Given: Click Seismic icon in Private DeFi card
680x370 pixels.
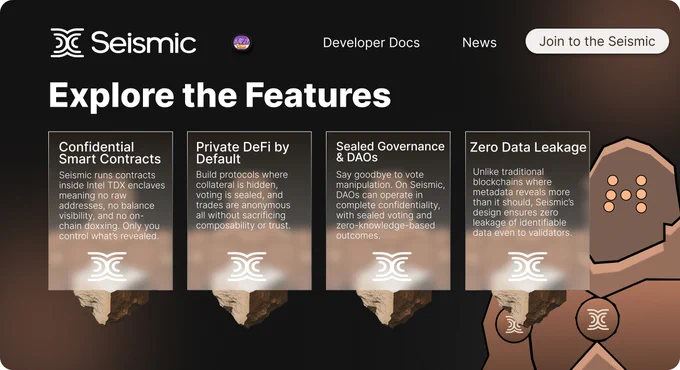Looking at the screenshot, I should pos(247,266).
